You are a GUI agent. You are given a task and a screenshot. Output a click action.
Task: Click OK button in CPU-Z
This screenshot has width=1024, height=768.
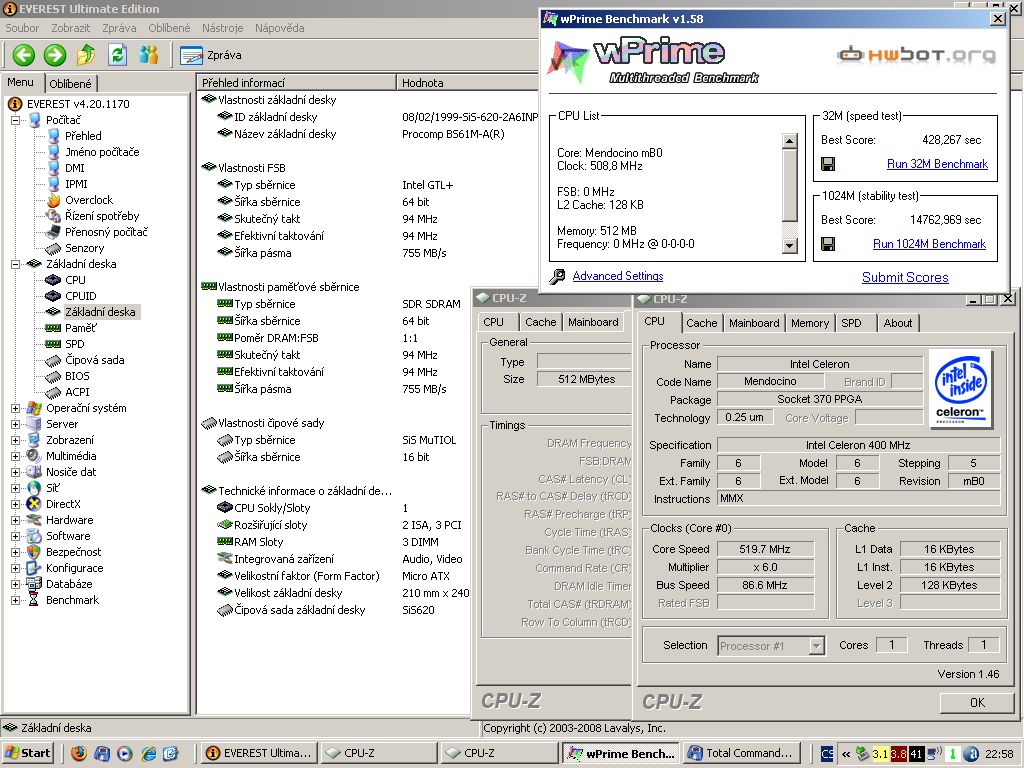coord(977,703)
